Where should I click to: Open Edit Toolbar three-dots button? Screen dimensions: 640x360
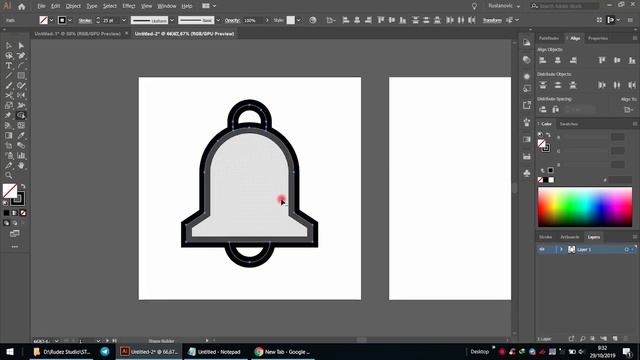(x=15, y=247)
